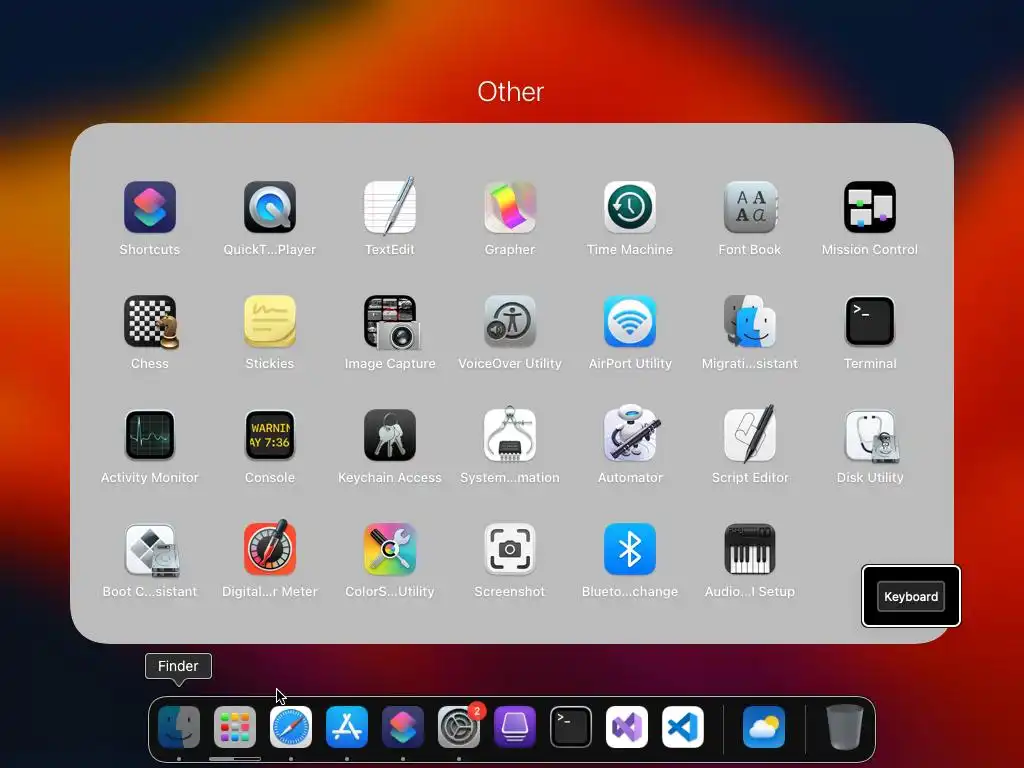Image resolution: width=1024 pixels, height=768 pixels.
Task: Launch QuickTime Player
Action: 270,208
